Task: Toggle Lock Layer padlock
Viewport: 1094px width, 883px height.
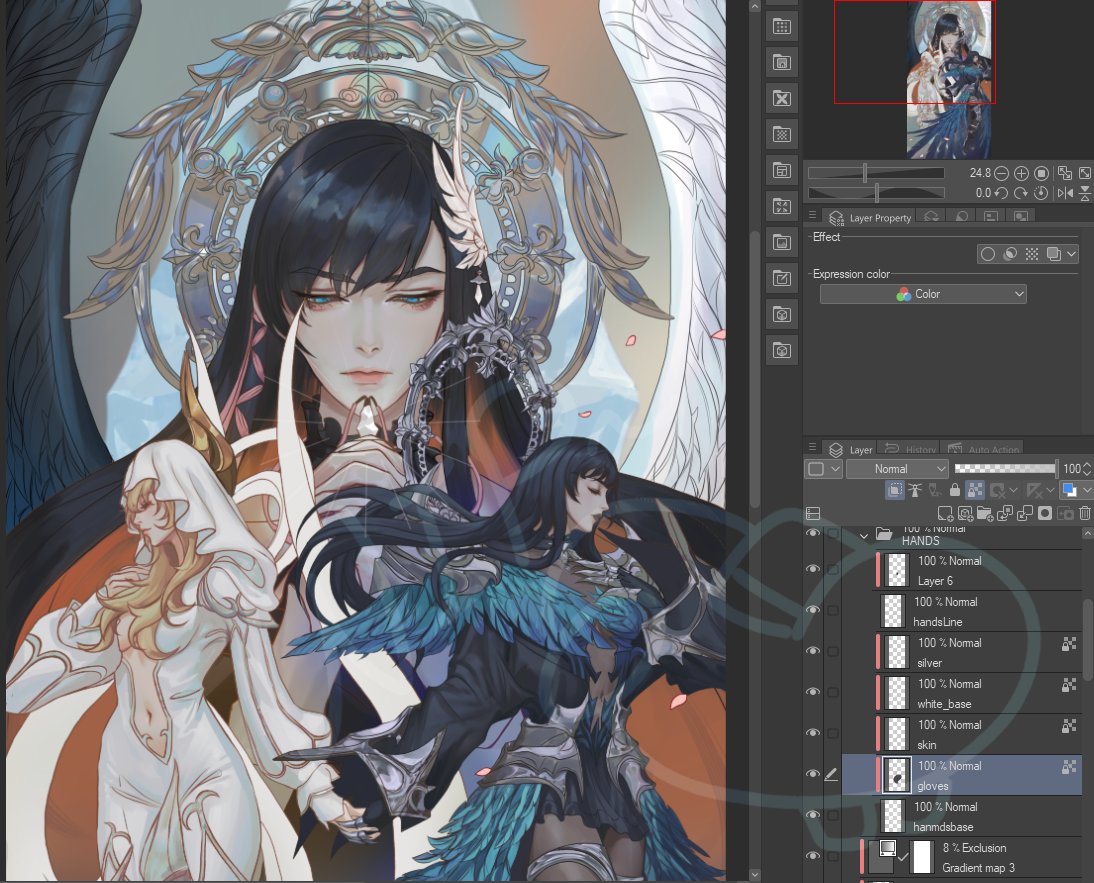Action: point(954,490)
